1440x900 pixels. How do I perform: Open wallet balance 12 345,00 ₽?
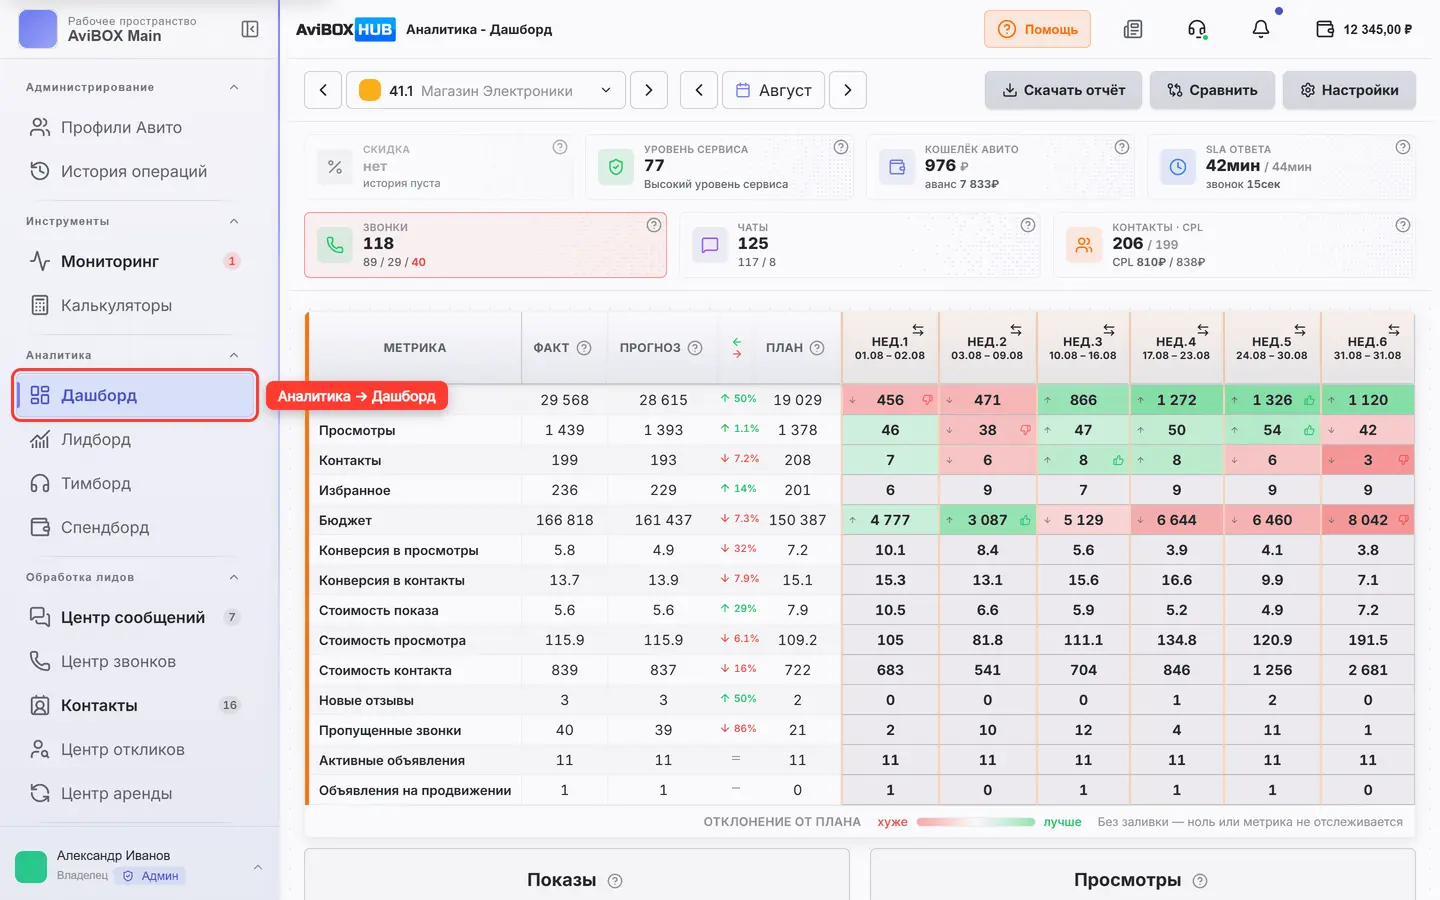point(1364,29)
